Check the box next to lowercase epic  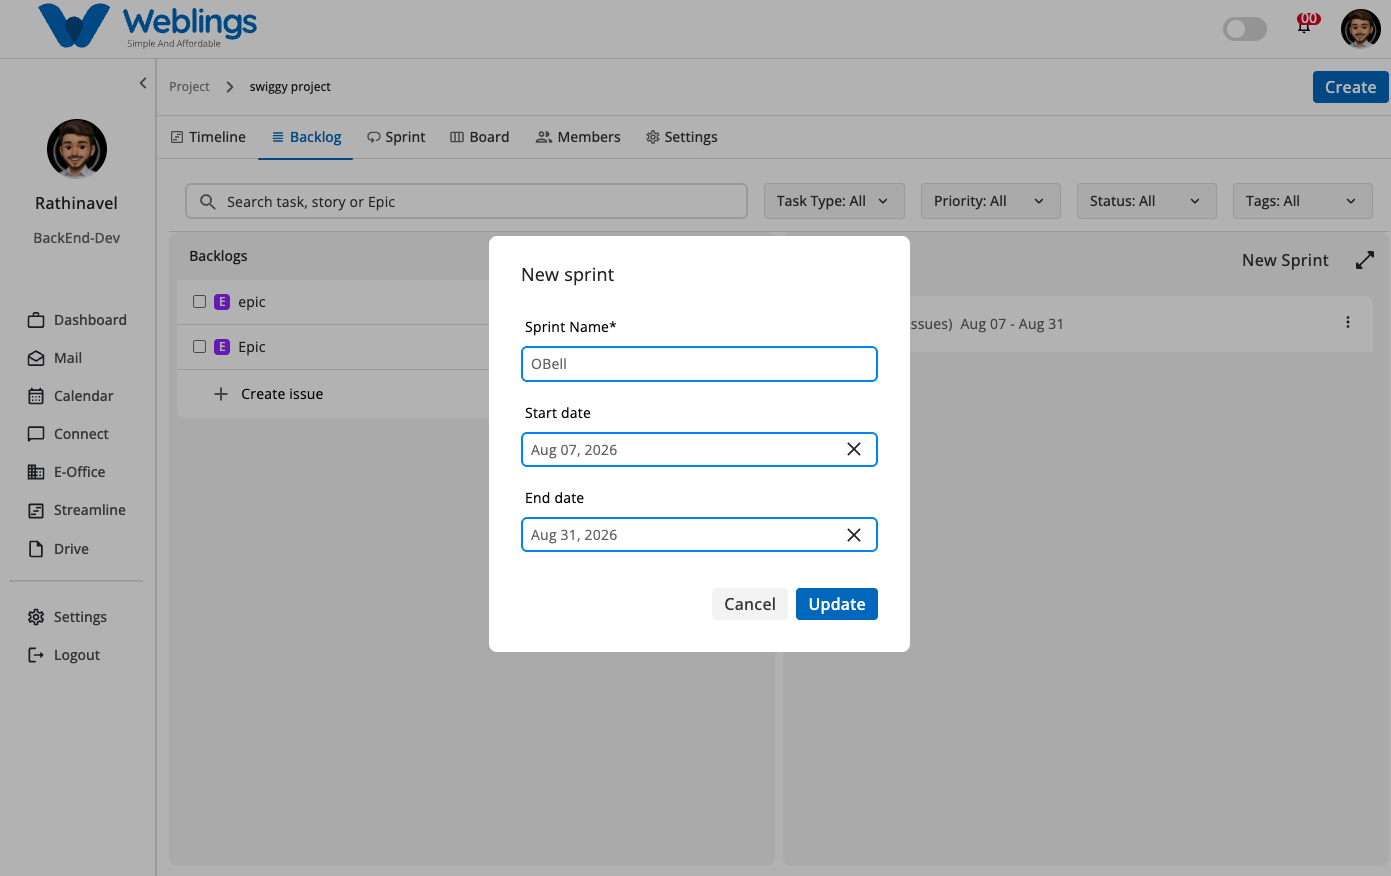point(199,301)
